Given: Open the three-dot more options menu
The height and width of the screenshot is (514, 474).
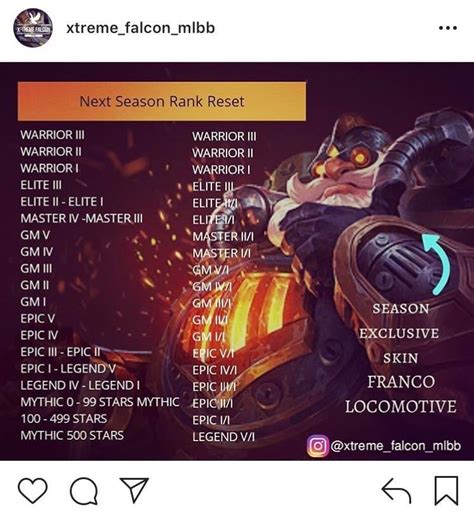Looking at the screenshot, I should (448, 28).
